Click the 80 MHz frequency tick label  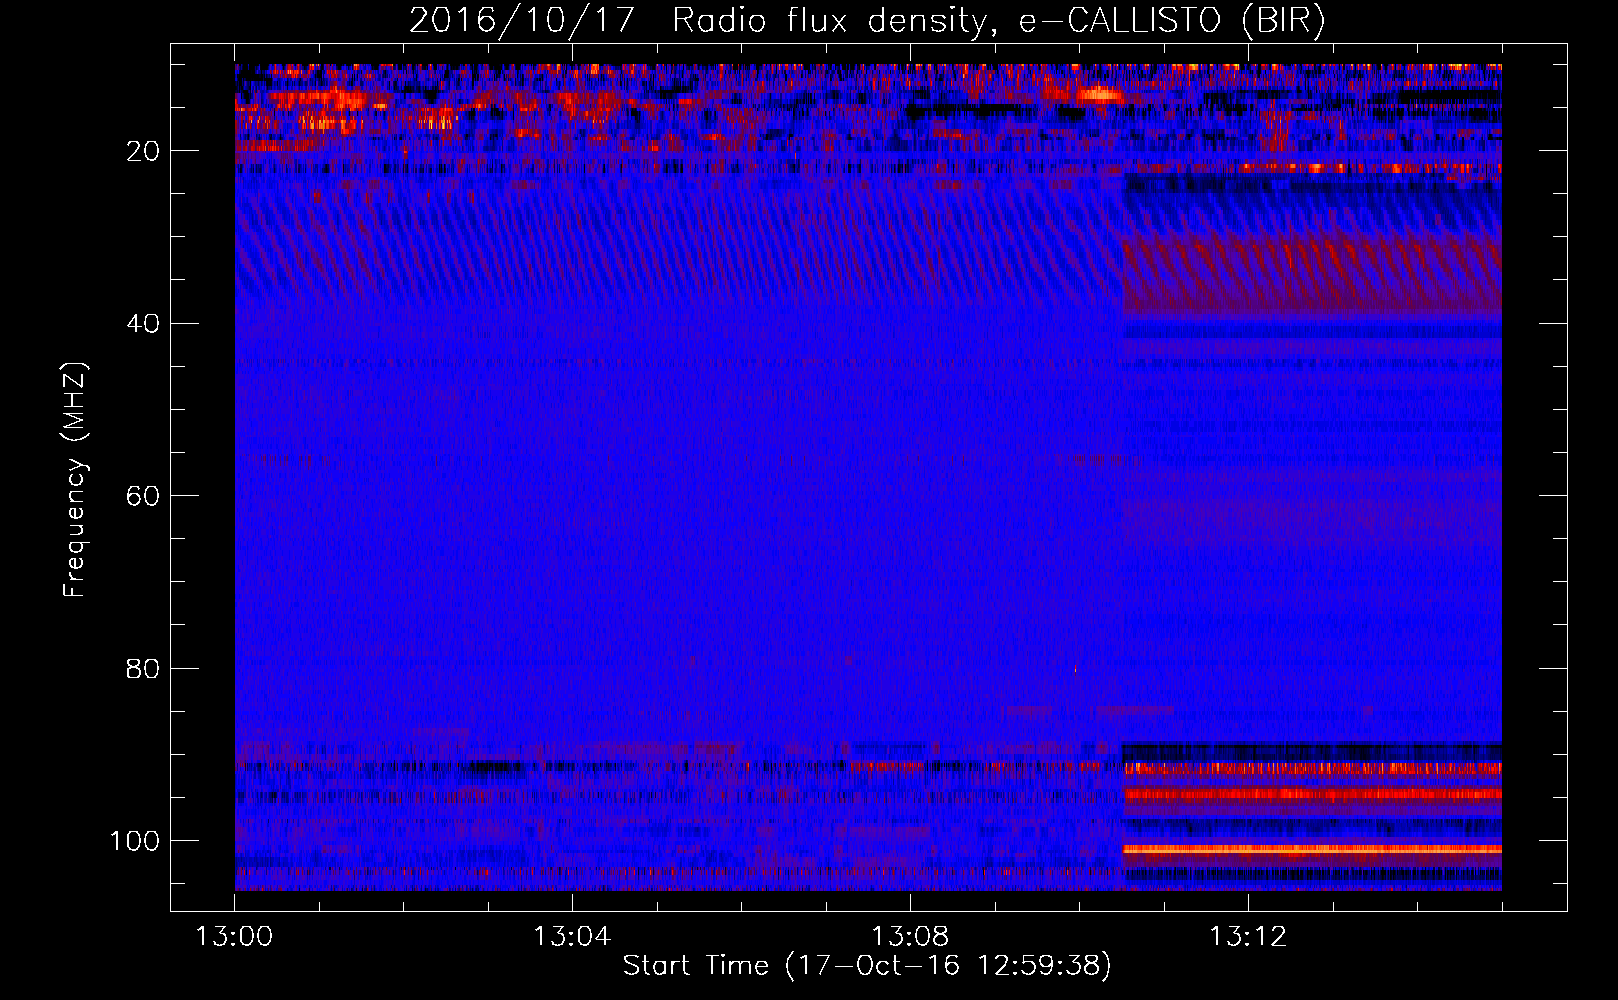point(143,668)
